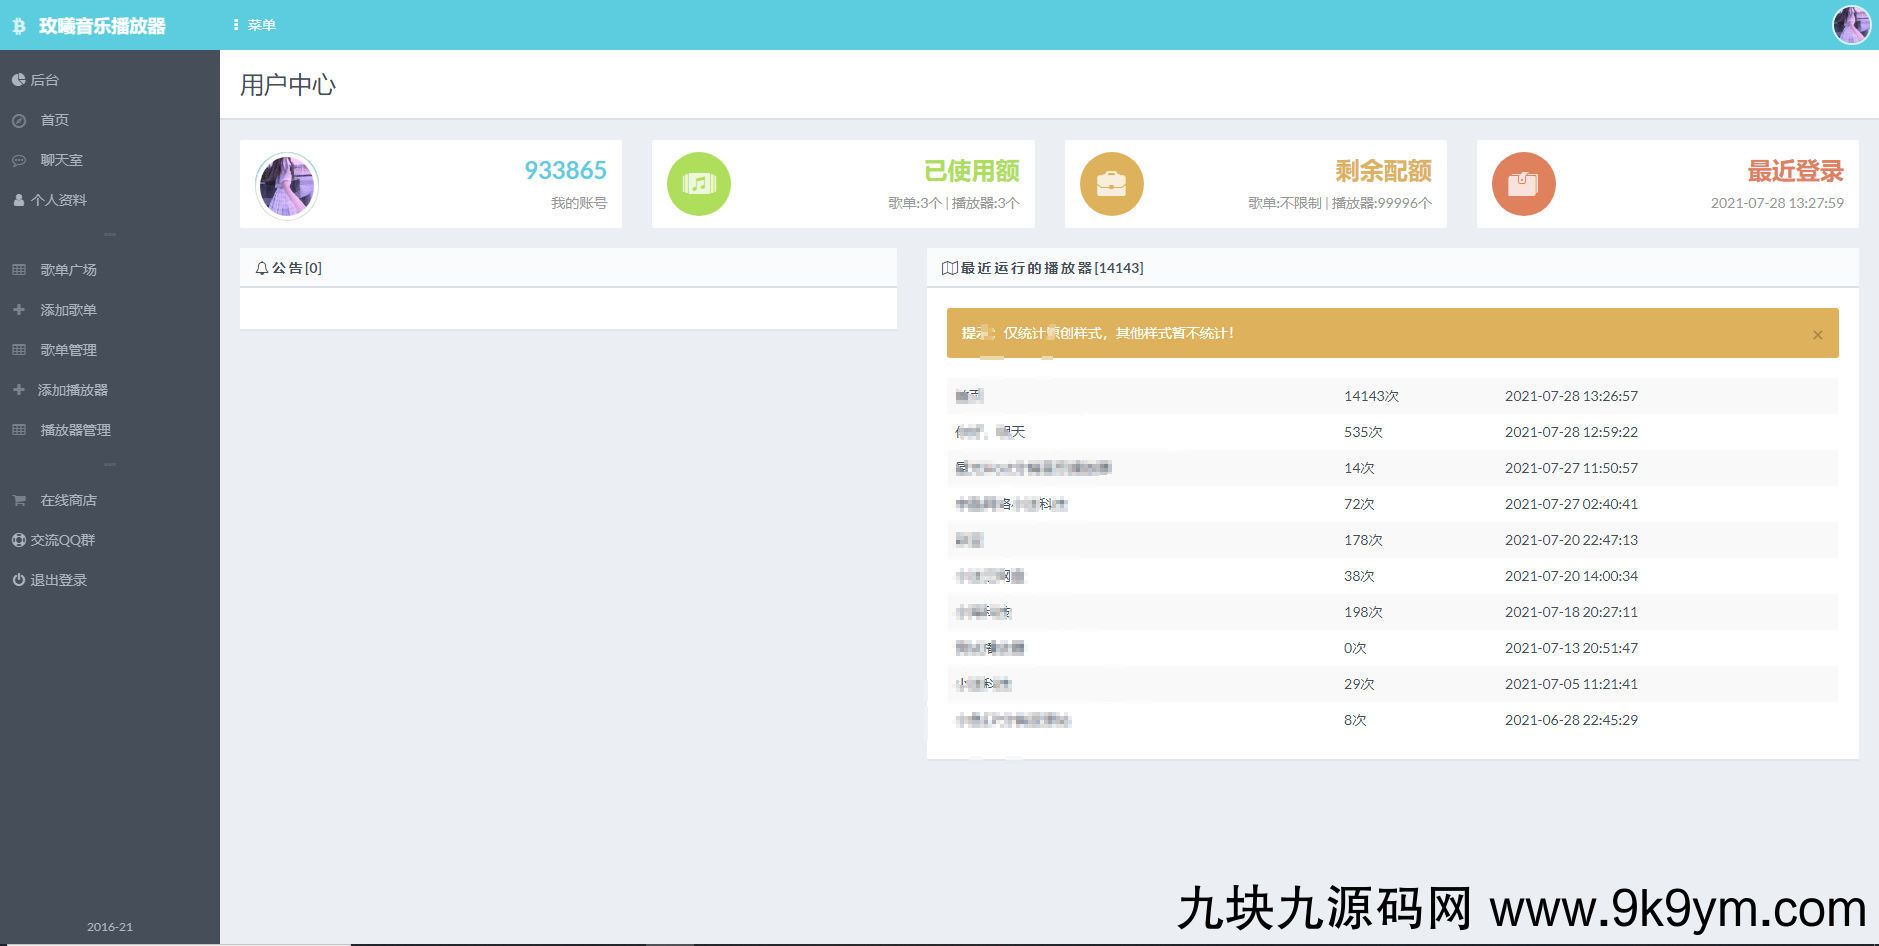Open 首页 in the sidebar
This screenshot has height=946, width=1879.
coord(54,120)
